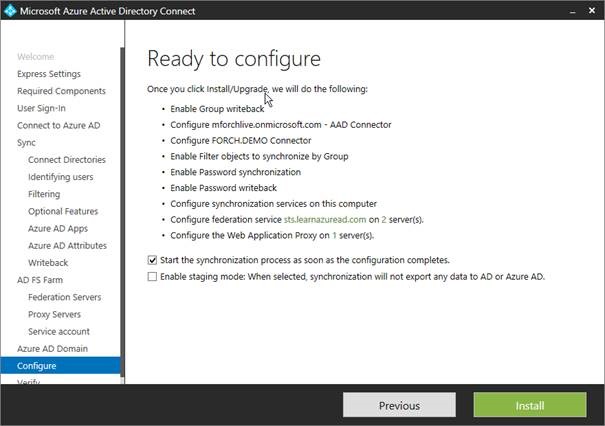This screenshot has height=426, width=605.
Task: Close the Azure AD Connect window
Action: point(591,11)
